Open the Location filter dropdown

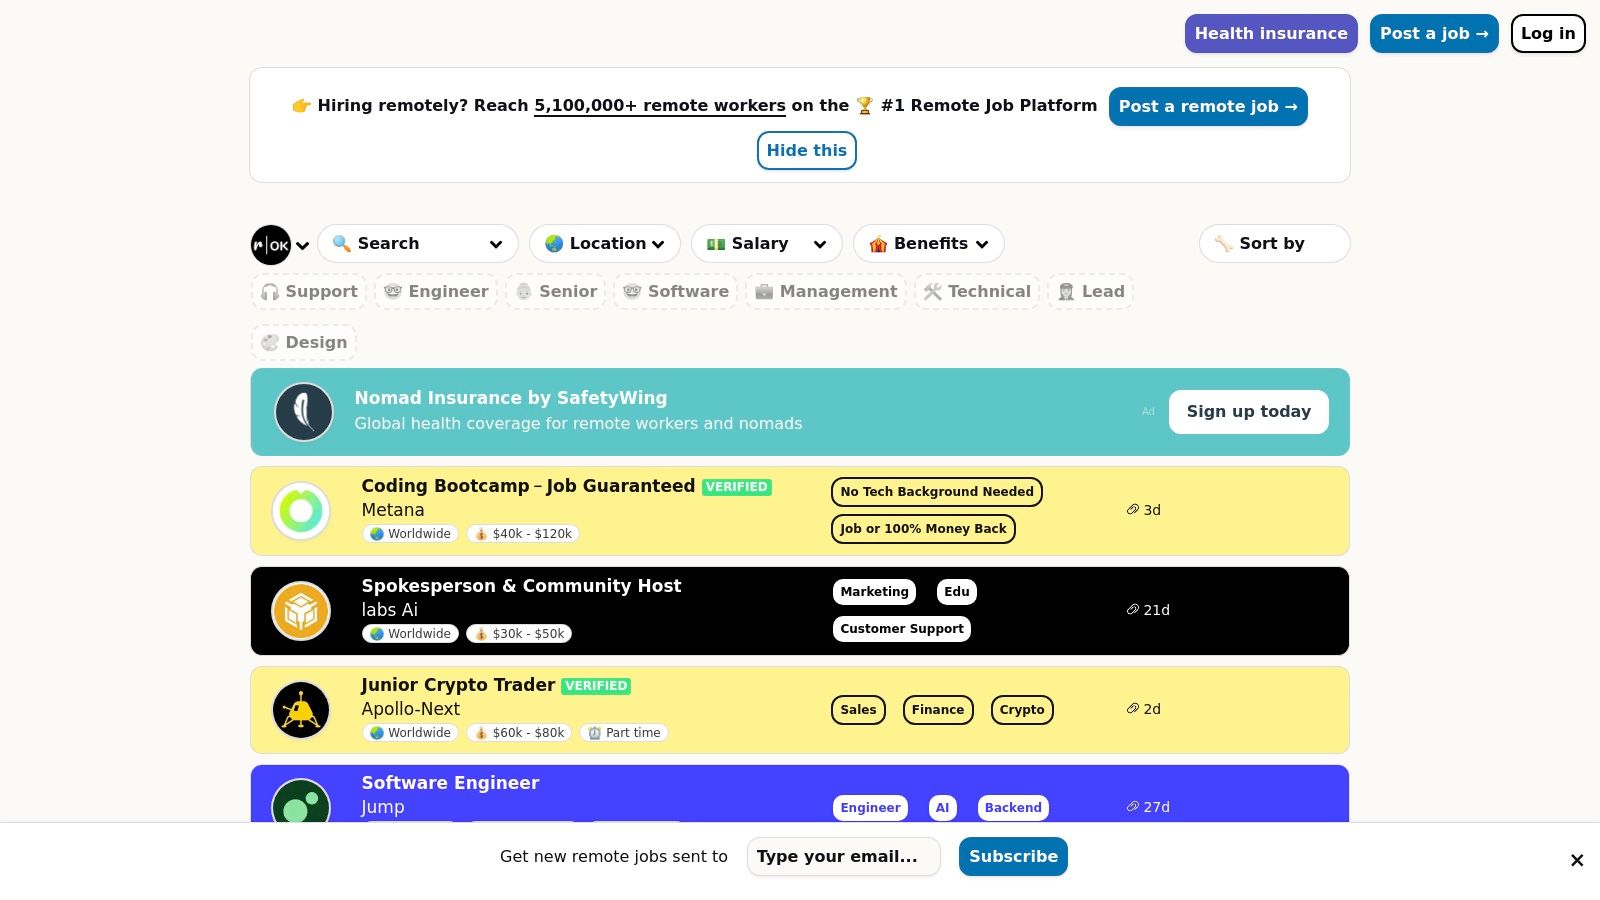point(605,244)
